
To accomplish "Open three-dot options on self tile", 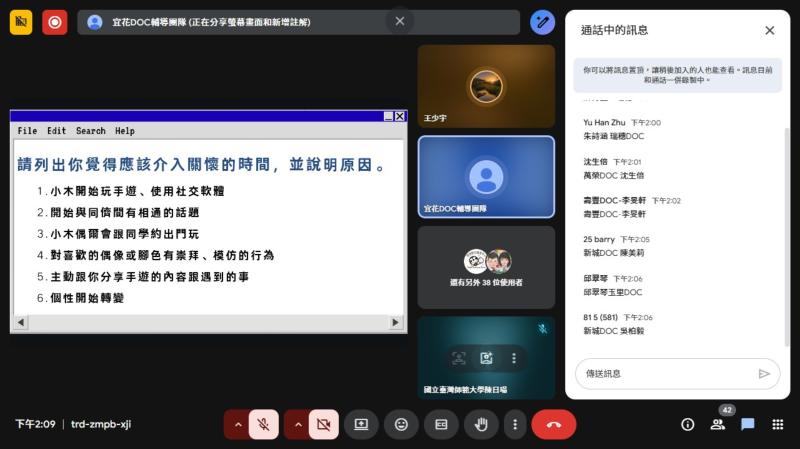I will pyautogui.click(x=514, y=358).
